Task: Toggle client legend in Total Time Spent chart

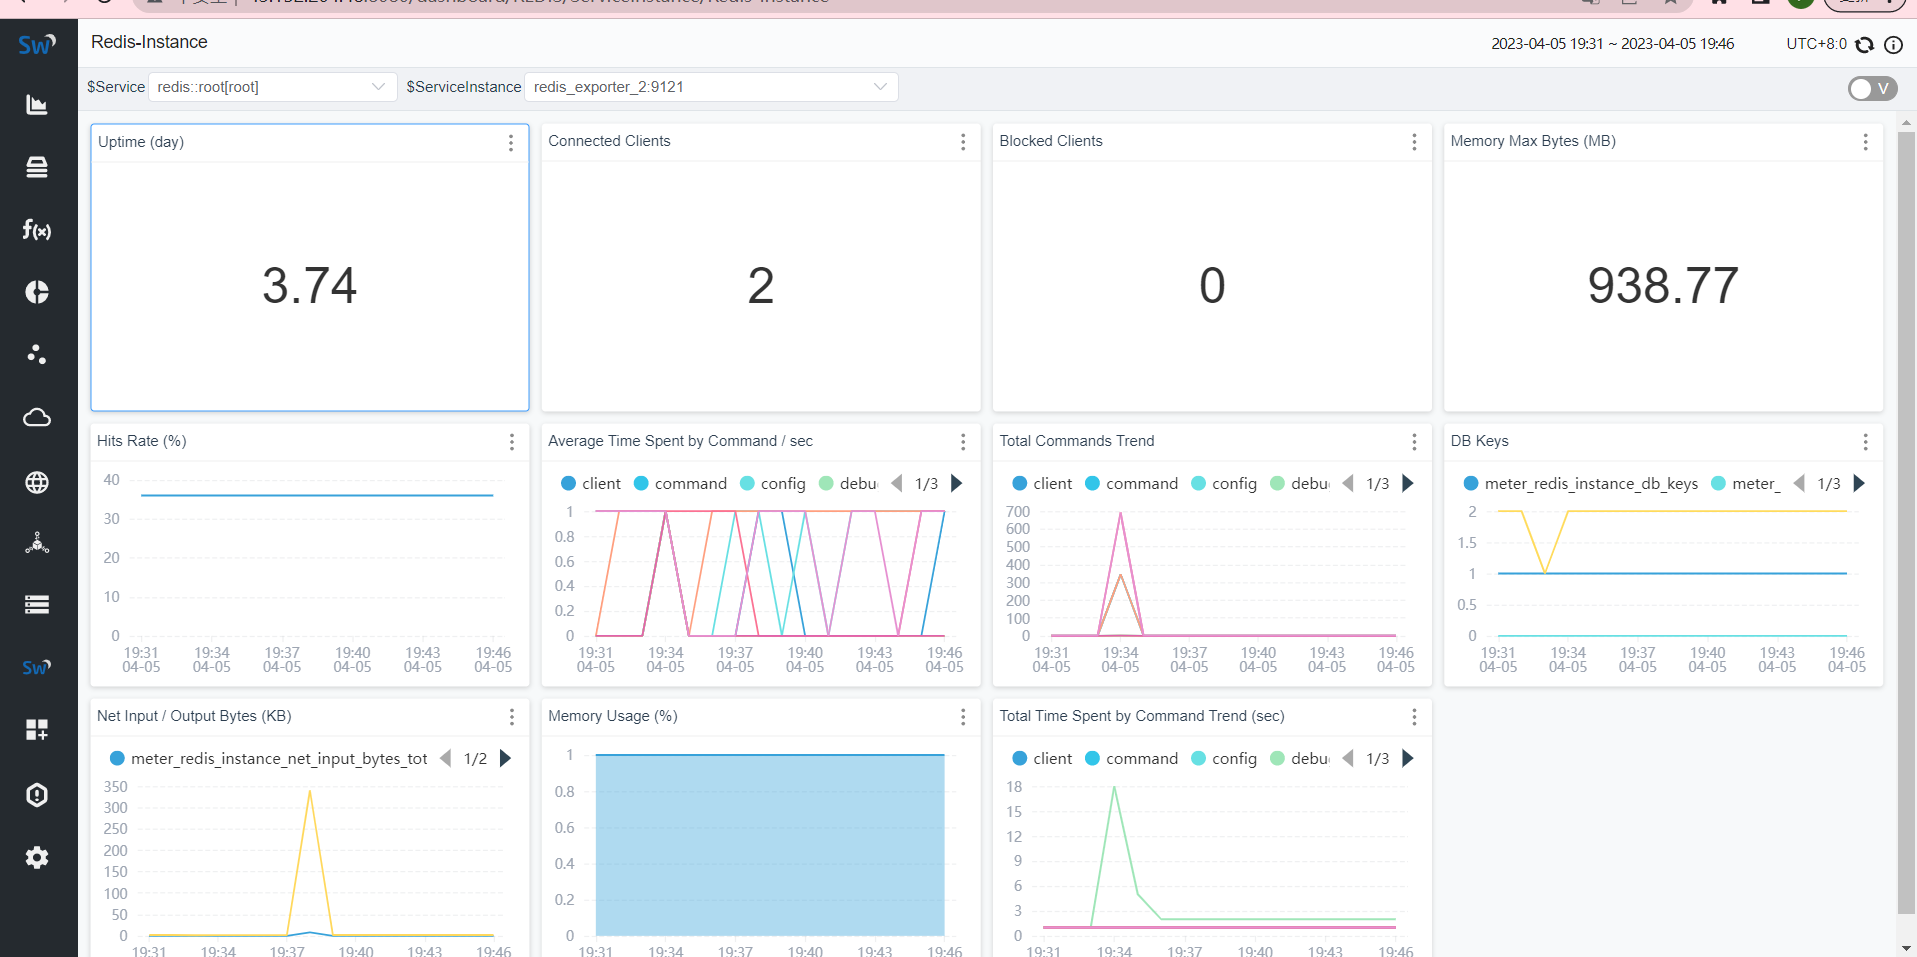Action: [1042, 758]
